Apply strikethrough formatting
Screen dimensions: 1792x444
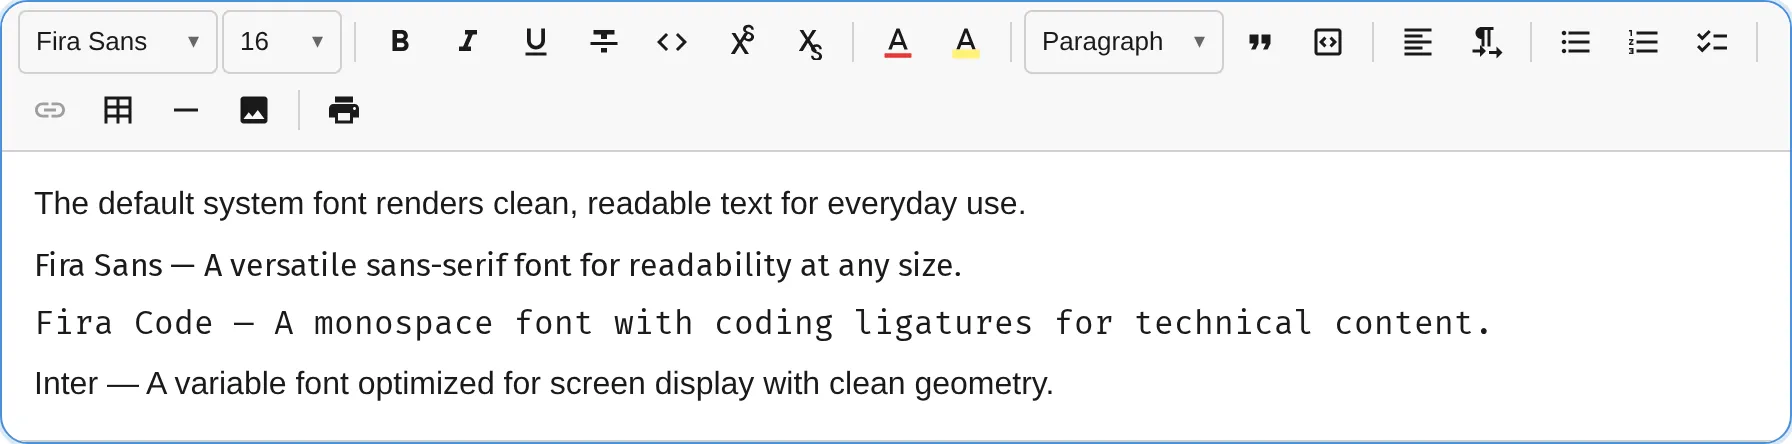coord(604,42)
